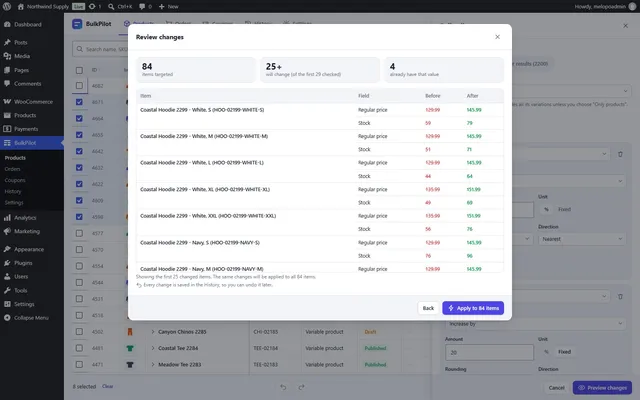The image size is (640, 400).
Task: Open the Coupons submenu item under BulkPilot
Action: [x=15, y=180]
